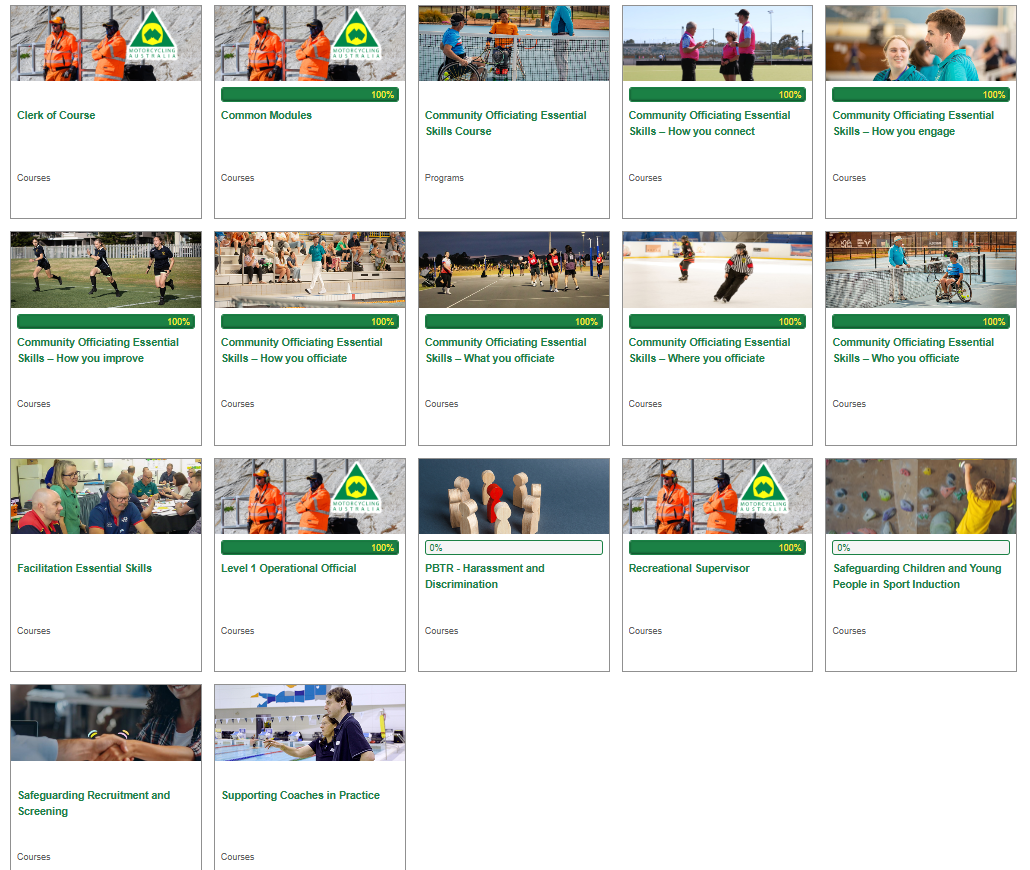Open Safeguarding Recruitment and Screening title

[93, 803]
